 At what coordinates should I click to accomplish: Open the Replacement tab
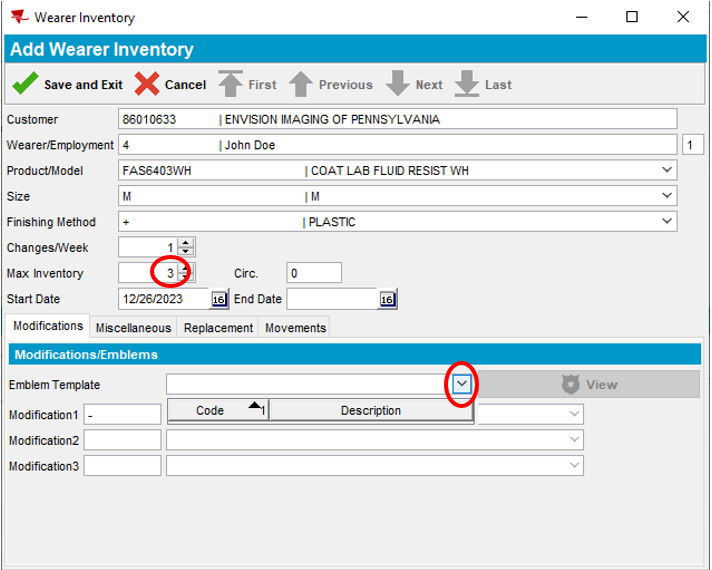pos(218,328)
